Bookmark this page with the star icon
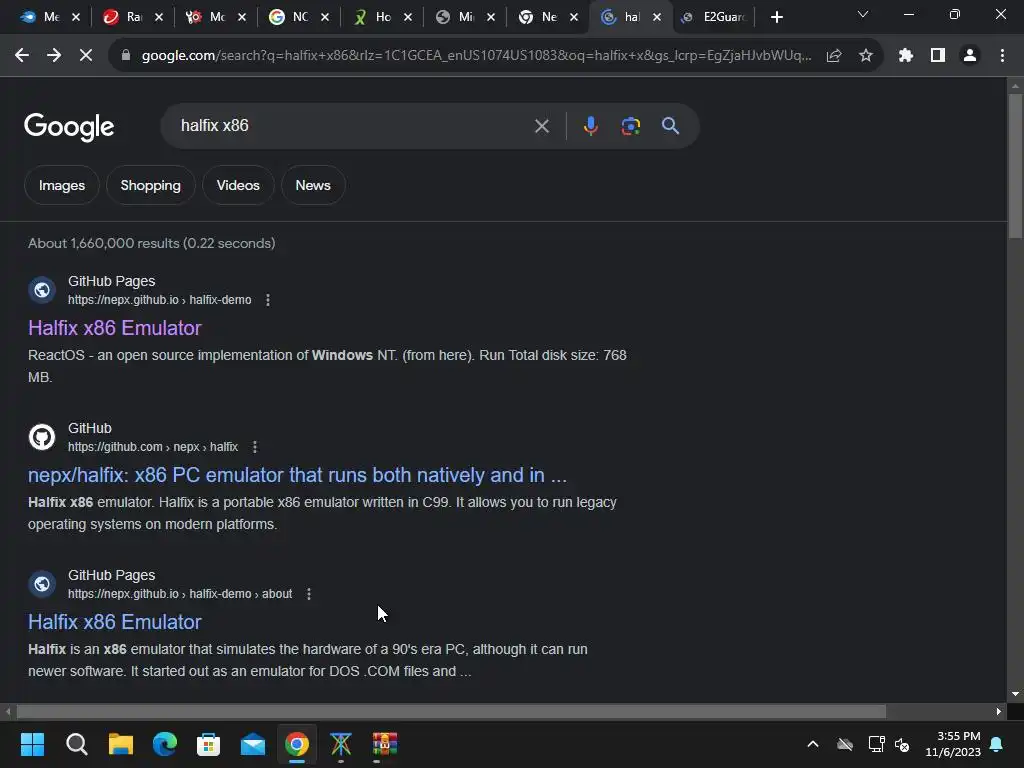Image resolution: width=1024 pixels, height=768 pixels. pyautogui.click(x=866, y=56)
